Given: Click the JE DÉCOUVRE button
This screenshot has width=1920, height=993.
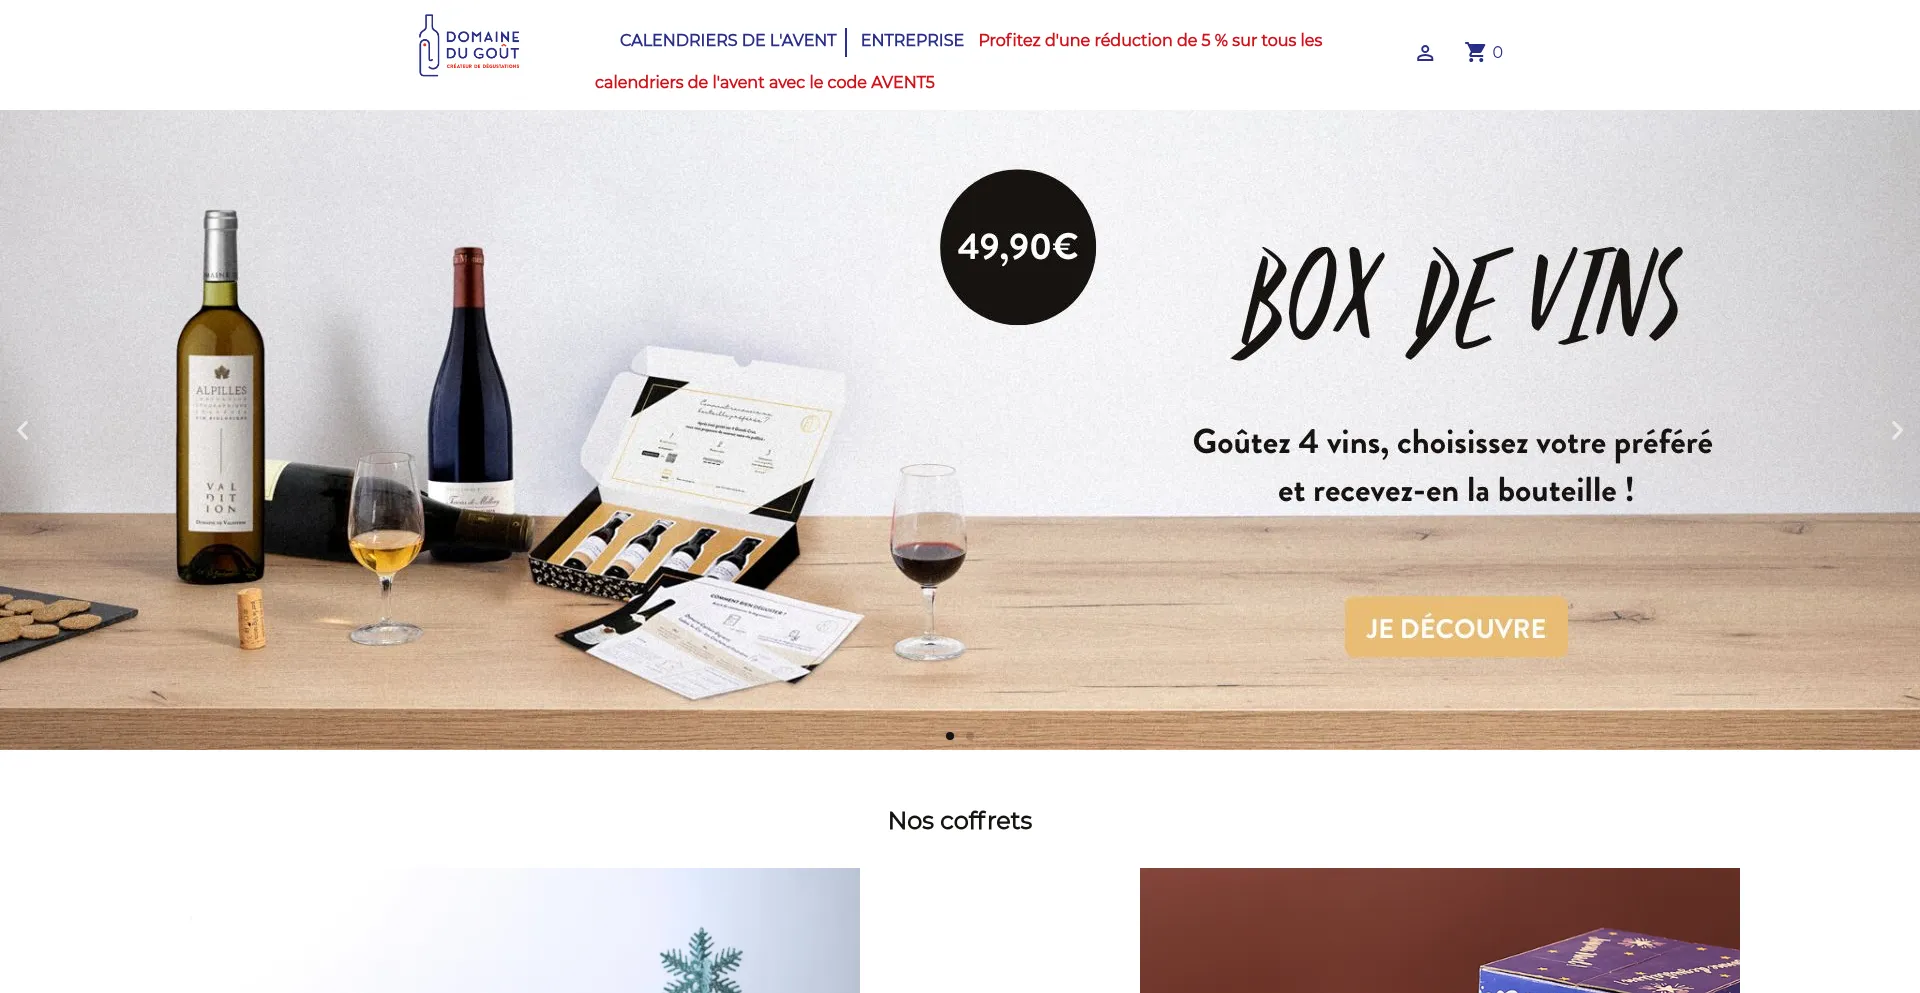Looking at the screenshot, I should (1456, 628).
